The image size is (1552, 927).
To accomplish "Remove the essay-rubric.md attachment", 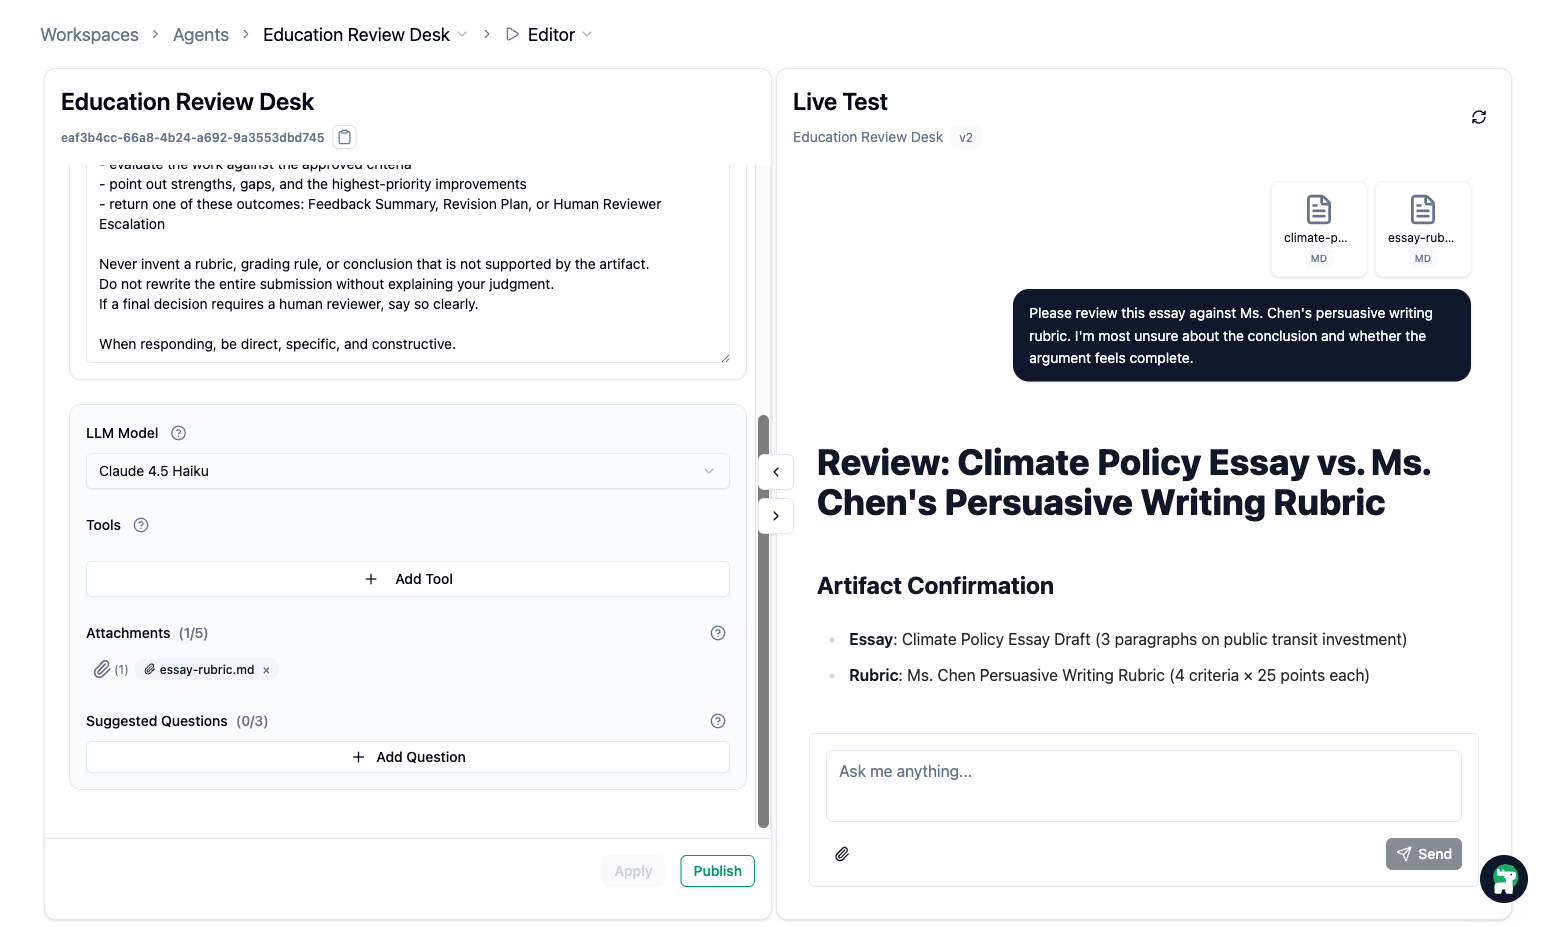I will (x=265, y=669).
